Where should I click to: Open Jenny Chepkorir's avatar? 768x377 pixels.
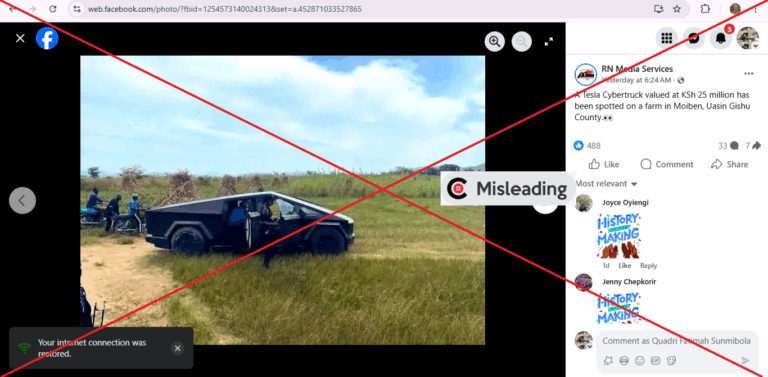coord(583,282)
